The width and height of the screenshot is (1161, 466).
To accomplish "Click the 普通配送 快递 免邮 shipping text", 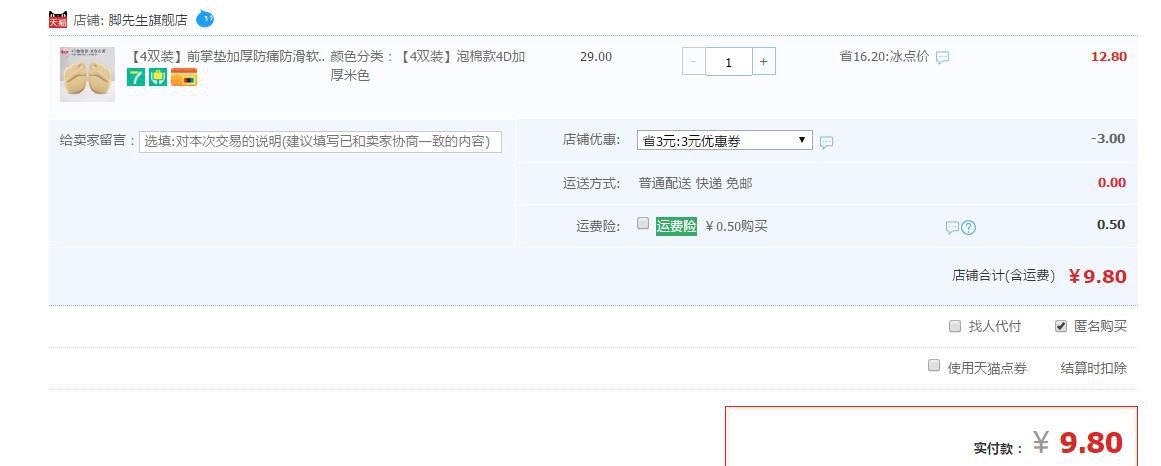I will point(695,184).
